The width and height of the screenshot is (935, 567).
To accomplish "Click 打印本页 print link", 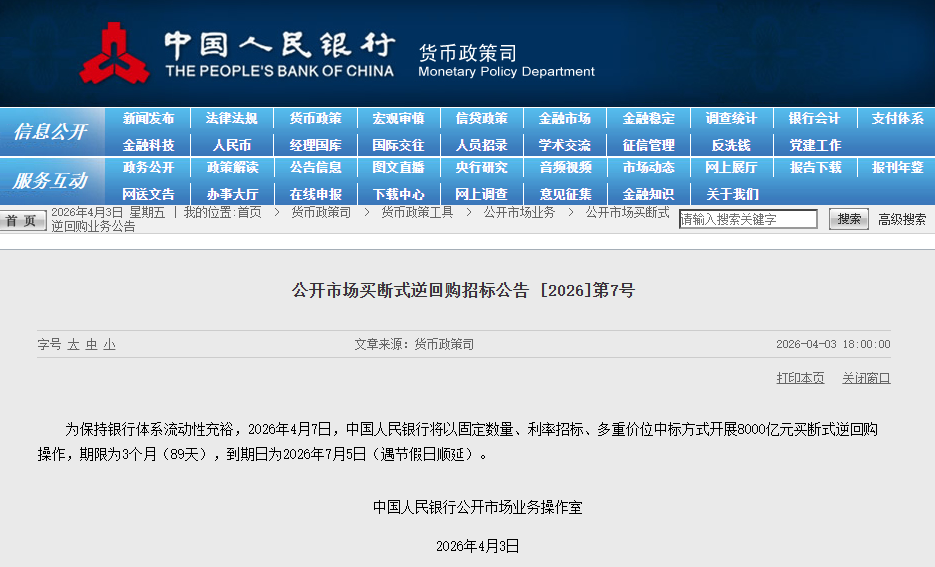I will point(800,378).
